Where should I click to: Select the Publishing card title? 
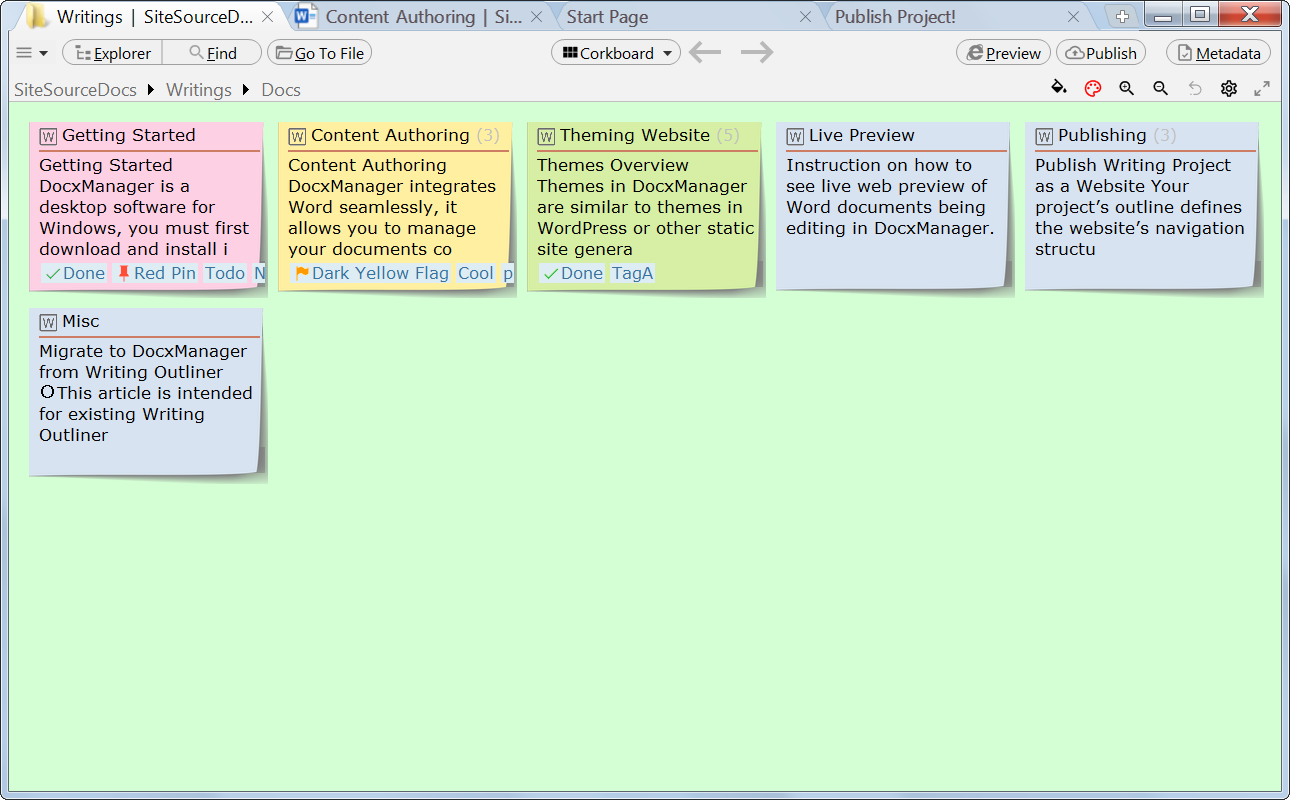pos(1102,135)
